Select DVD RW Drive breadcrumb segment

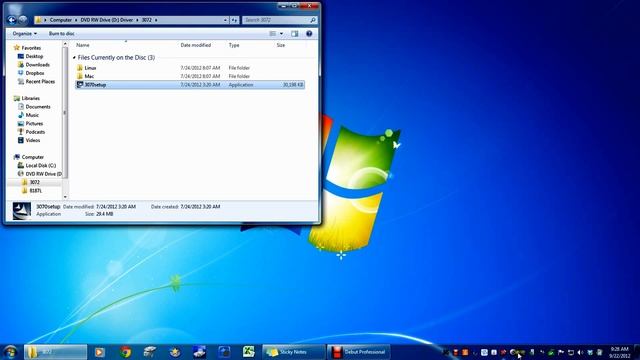point(107,20)
